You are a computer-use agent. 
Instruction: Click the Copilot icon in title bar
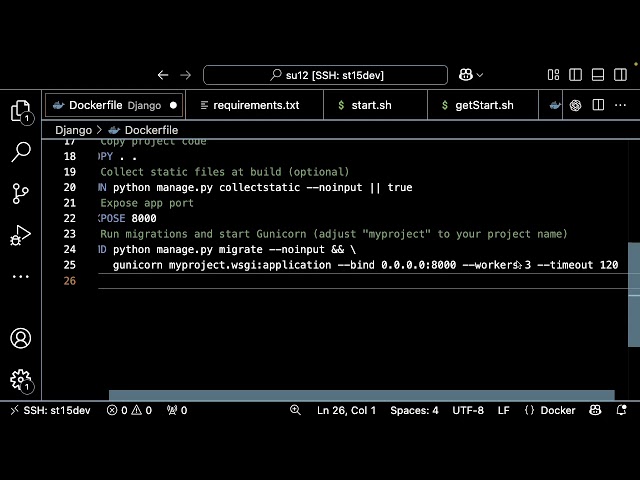point(466,75)
